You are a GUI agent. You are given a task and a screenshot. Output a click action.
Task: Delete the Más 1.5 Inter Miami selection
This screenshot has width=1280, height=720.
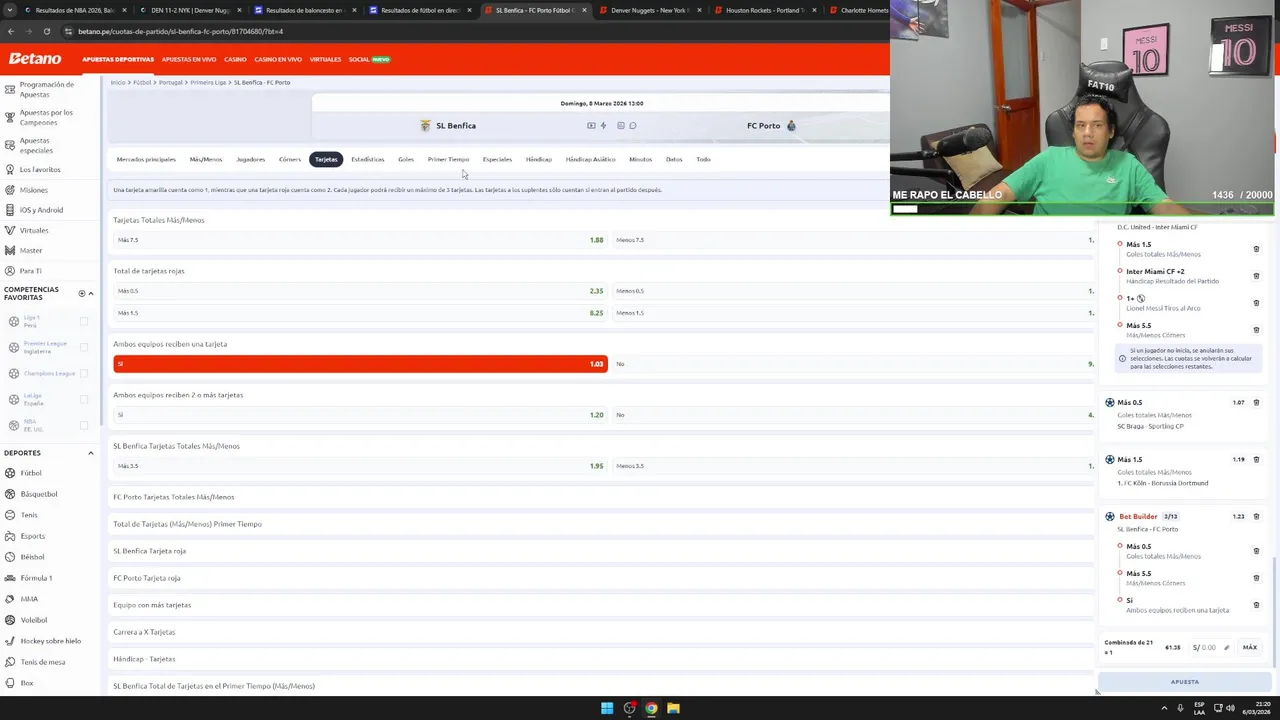[1256, 249]
